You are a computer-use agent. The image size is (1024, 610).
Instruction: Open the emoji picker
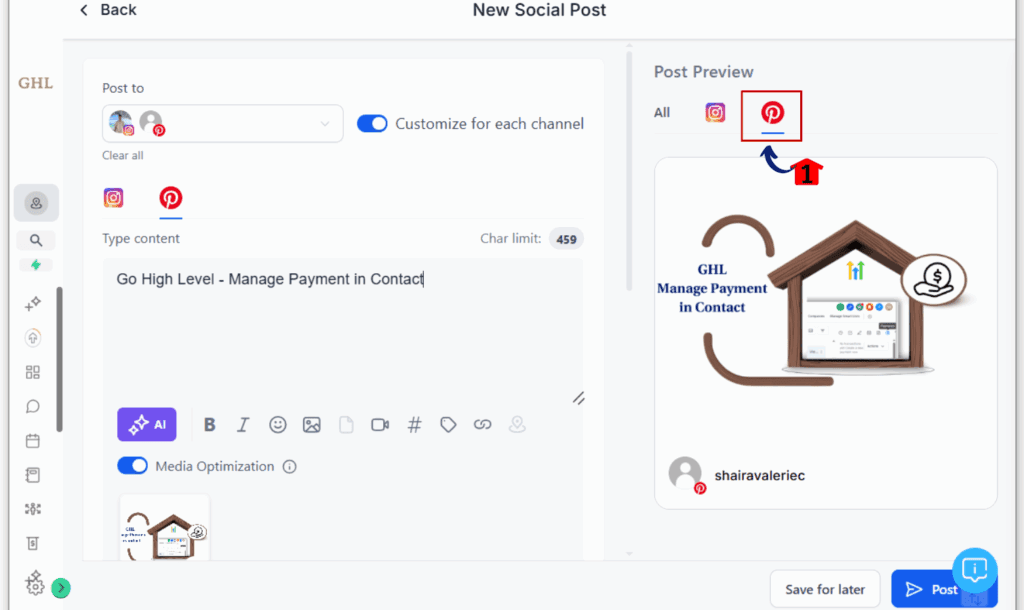coord(278,425)
